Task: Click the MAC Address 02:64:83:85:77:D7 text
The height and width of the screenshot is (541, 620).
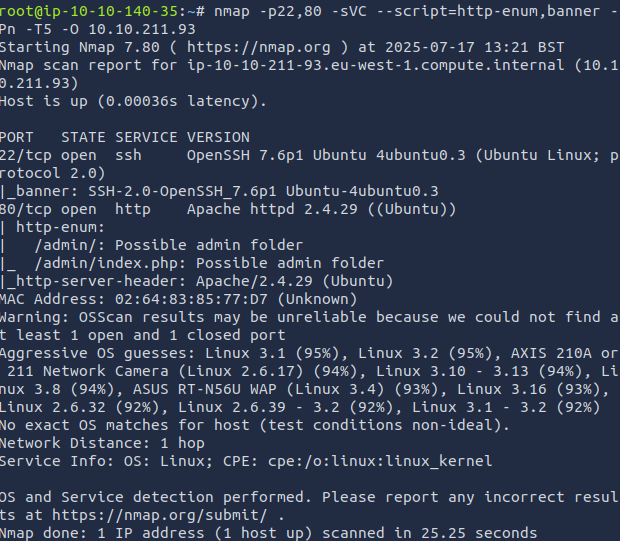Action: click(134, 299)
